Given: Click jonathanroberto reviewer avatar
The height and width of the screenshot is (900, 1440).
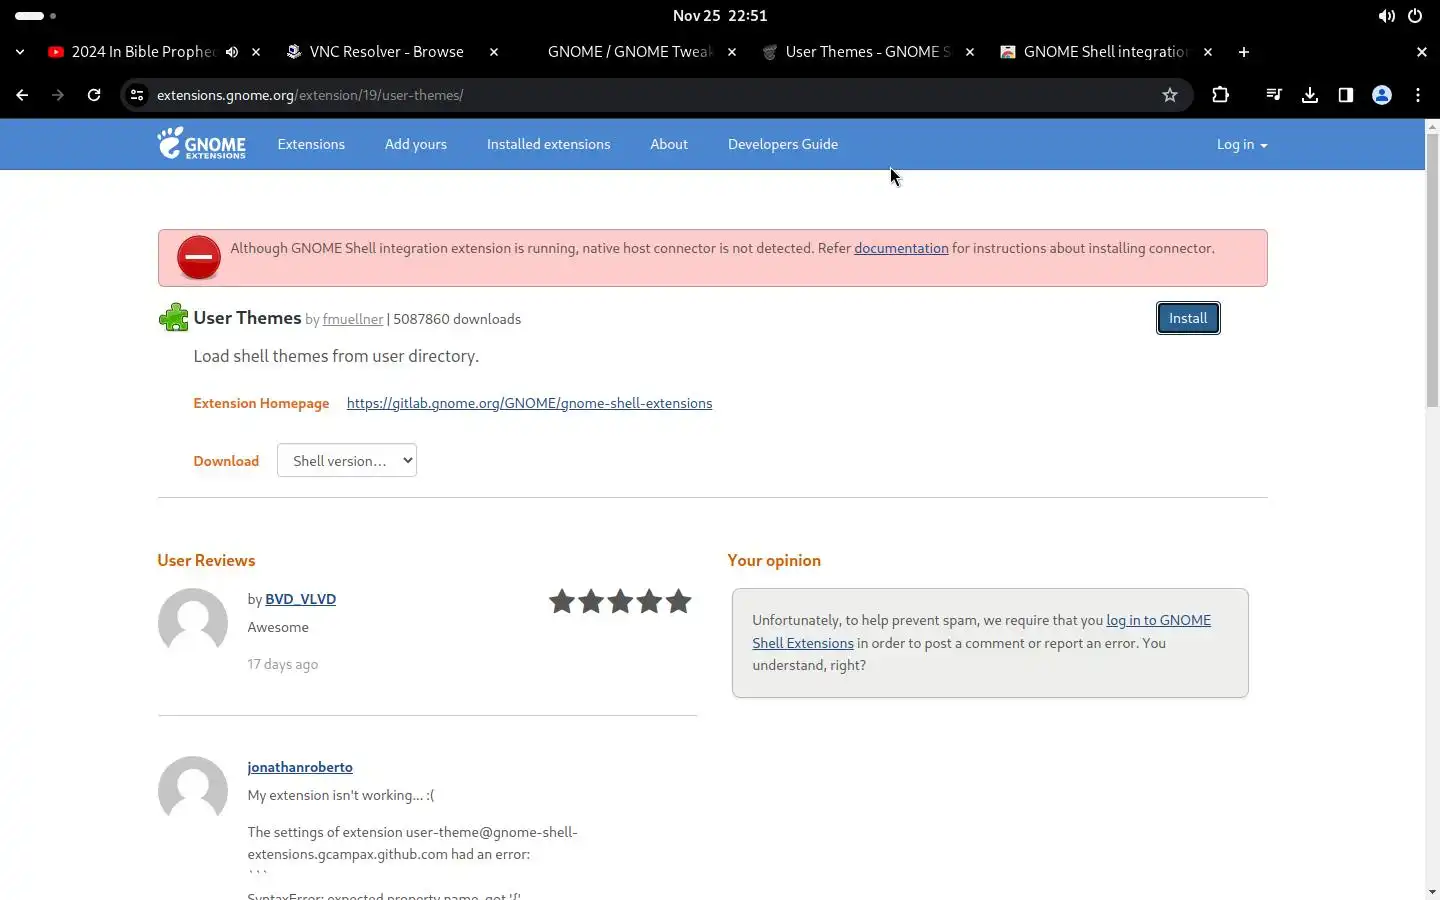Looking at the screenshot, I should pyautogui.click(x=193, y=791).
